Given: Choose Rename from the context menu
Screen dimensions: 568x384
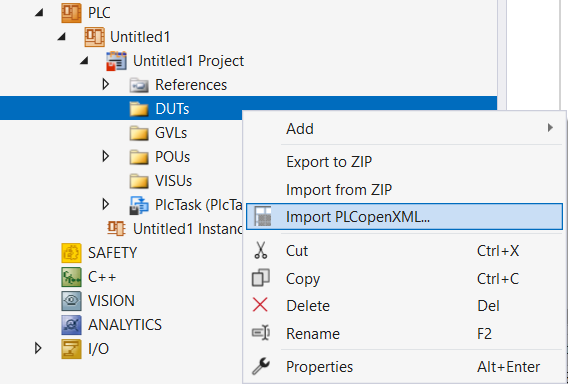Looking at the screenshot, I should click(404, 333).
